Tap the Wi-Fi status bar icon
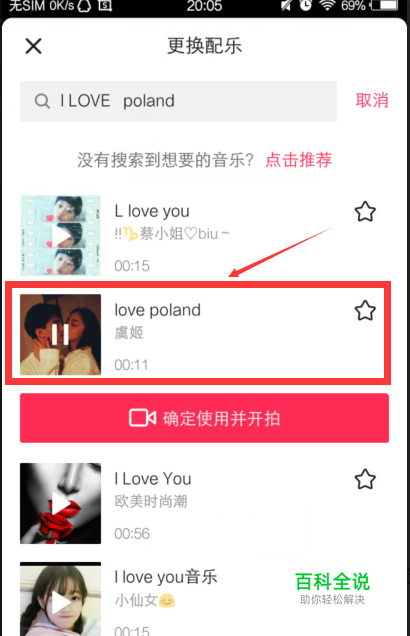Viewport: 410px width, 636px height. point(327,5)
